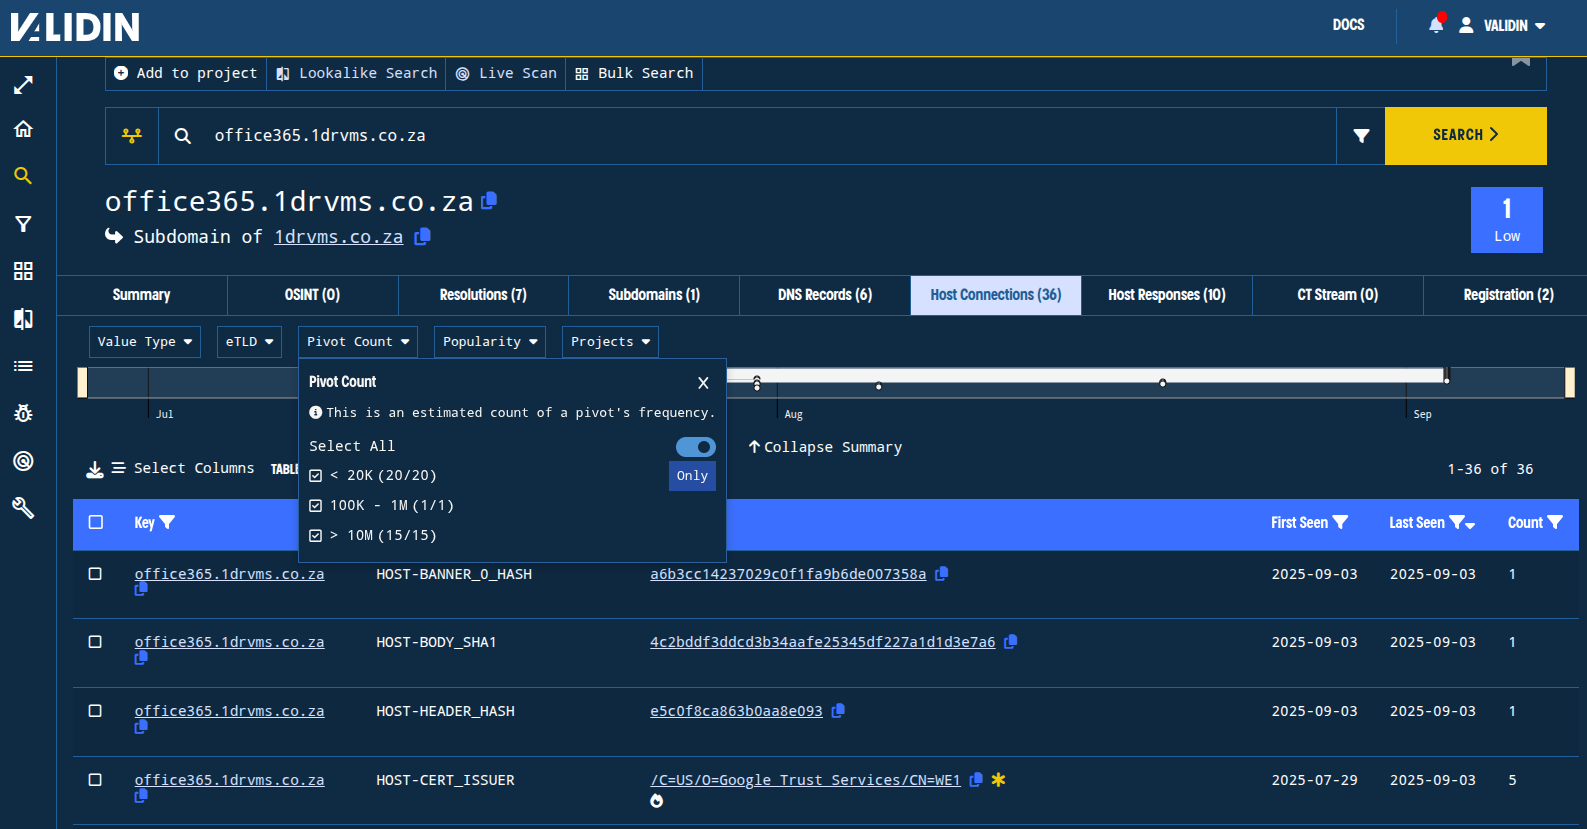Switch to Resolutions (7) tab
The height and width of the screenshot is (829, 1587).
(483, 295)
